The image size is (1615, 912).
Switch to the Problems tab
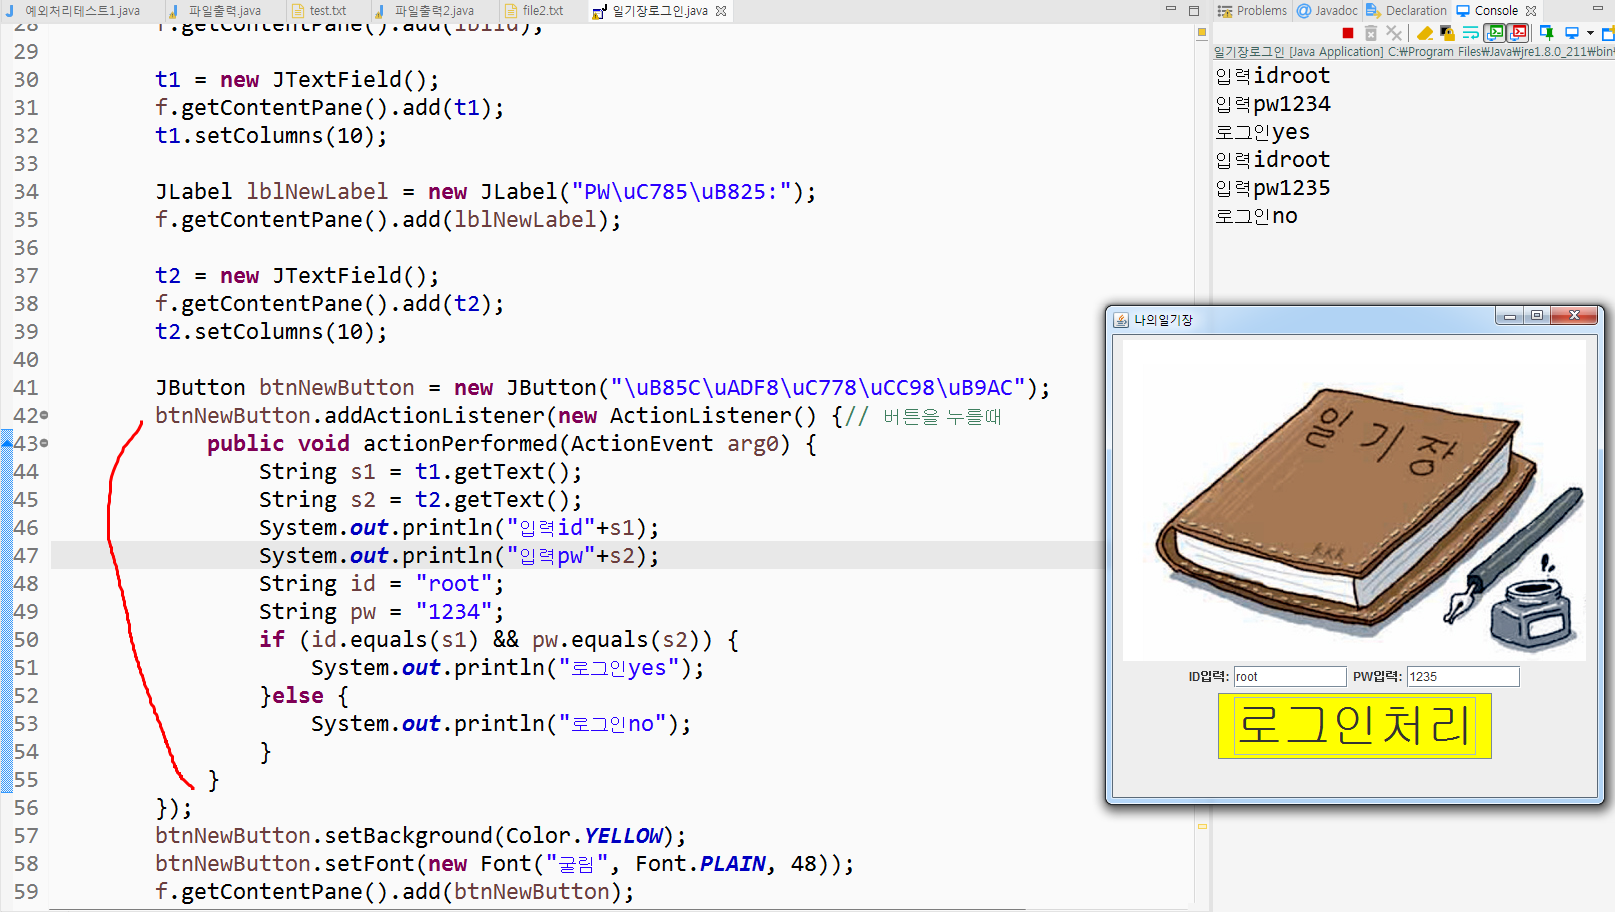coord(1252,11)
